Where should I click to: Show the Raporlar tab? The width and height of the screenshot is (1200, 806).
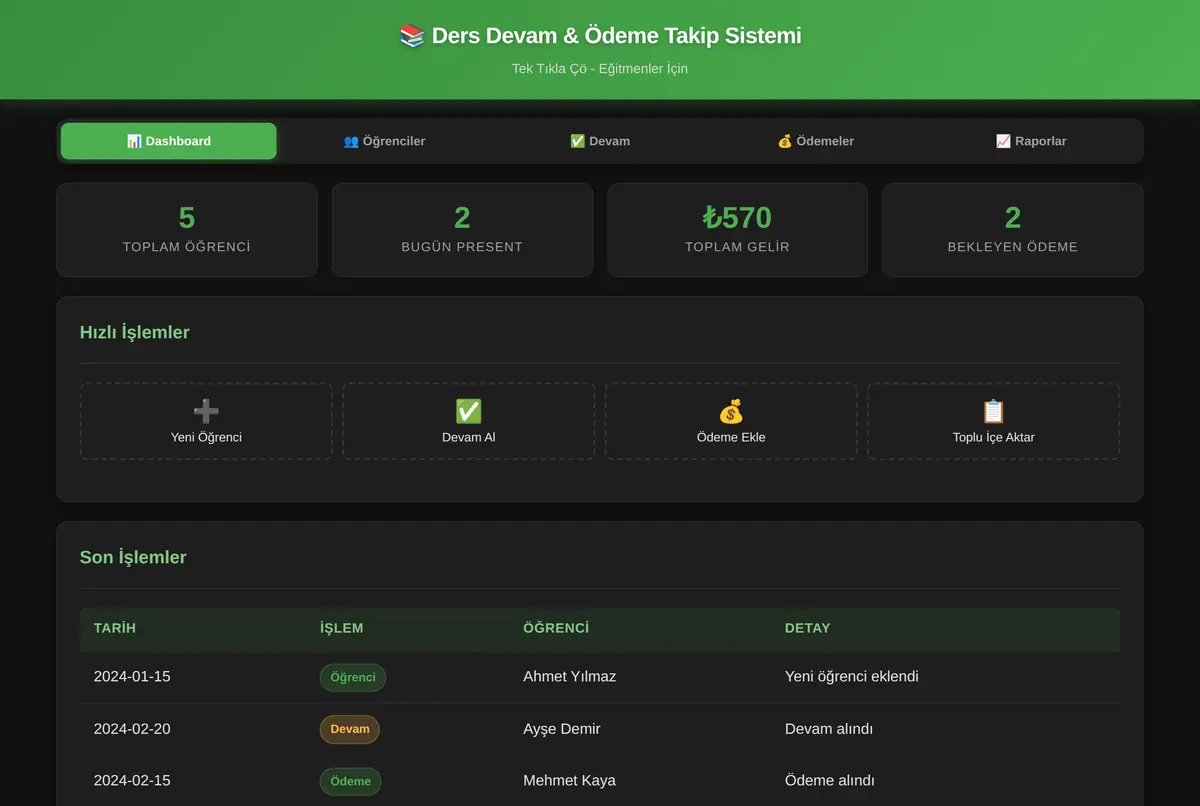click(1031, 141)
